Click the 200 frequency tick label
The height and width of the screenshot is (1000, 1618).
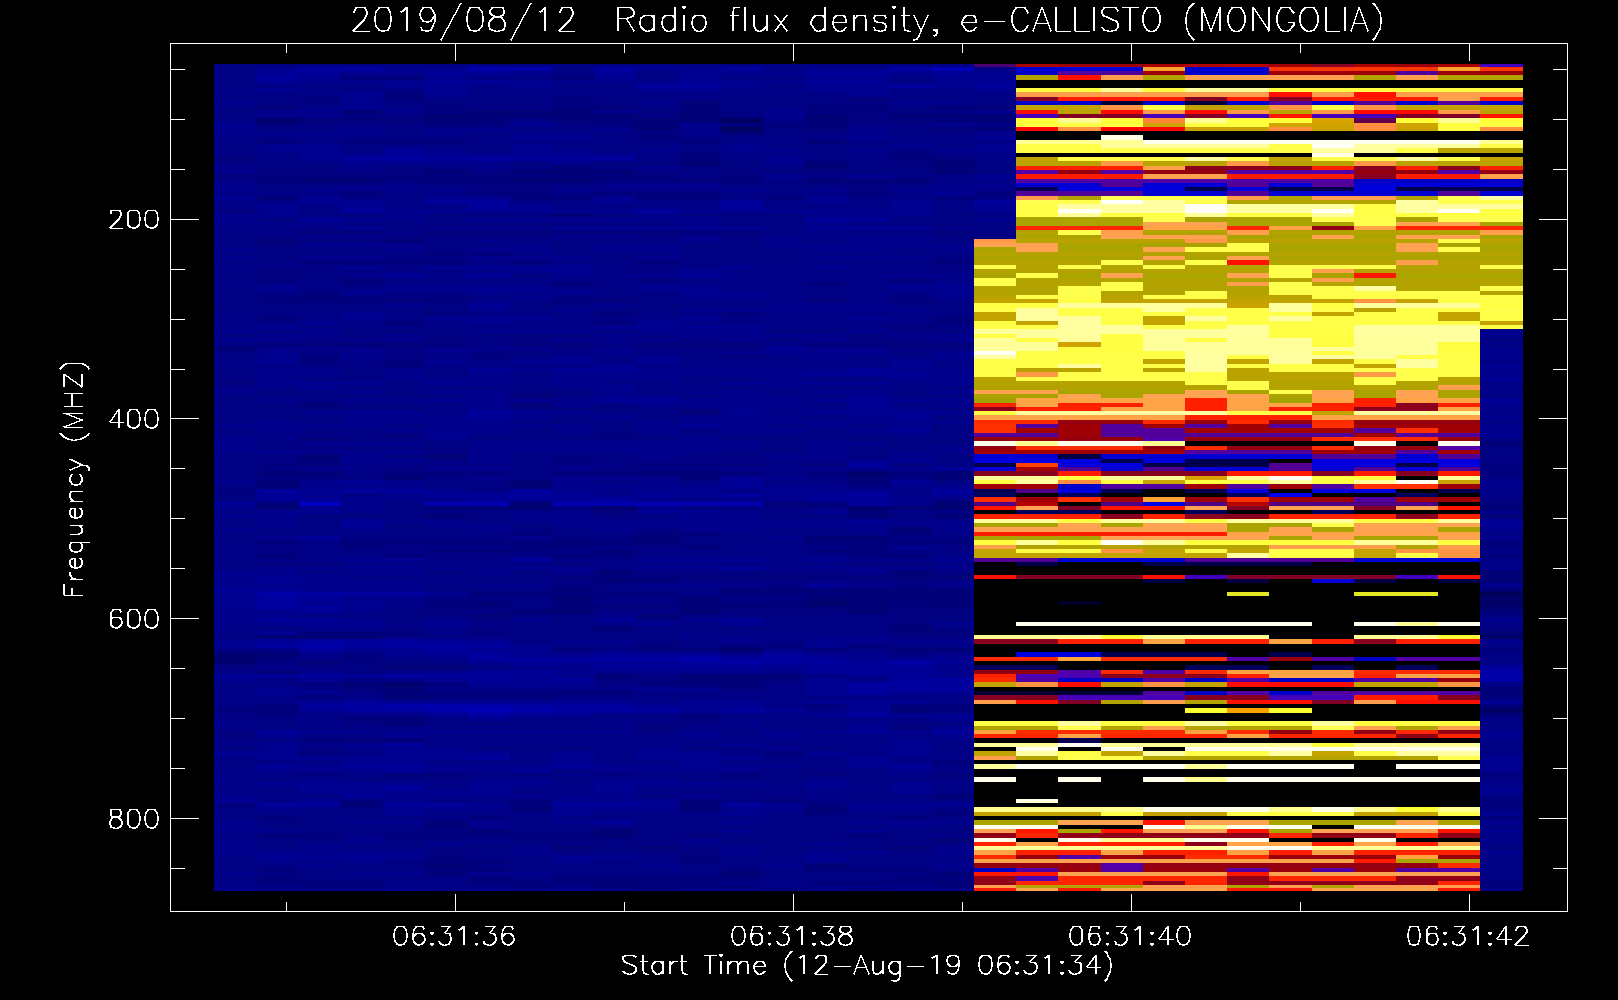[x=134, y=219]
